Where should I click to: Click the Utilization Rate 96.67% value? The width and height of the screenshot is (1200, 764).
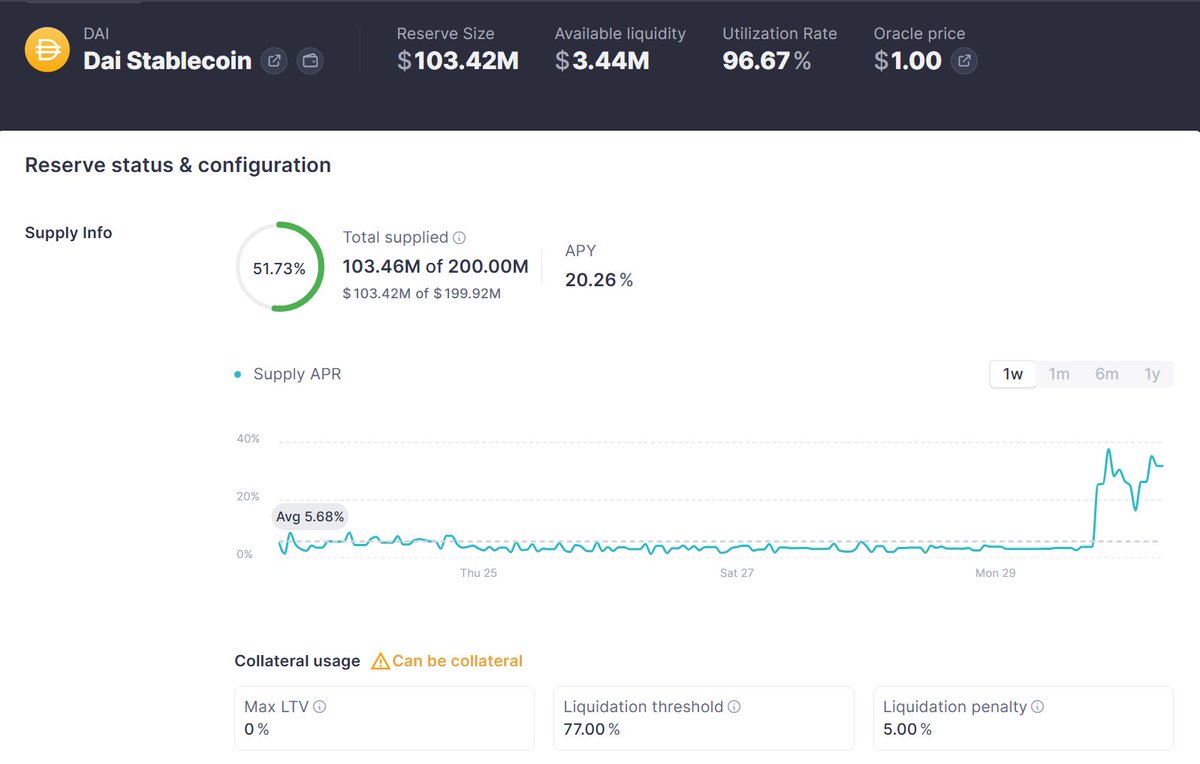click(767, 61)
